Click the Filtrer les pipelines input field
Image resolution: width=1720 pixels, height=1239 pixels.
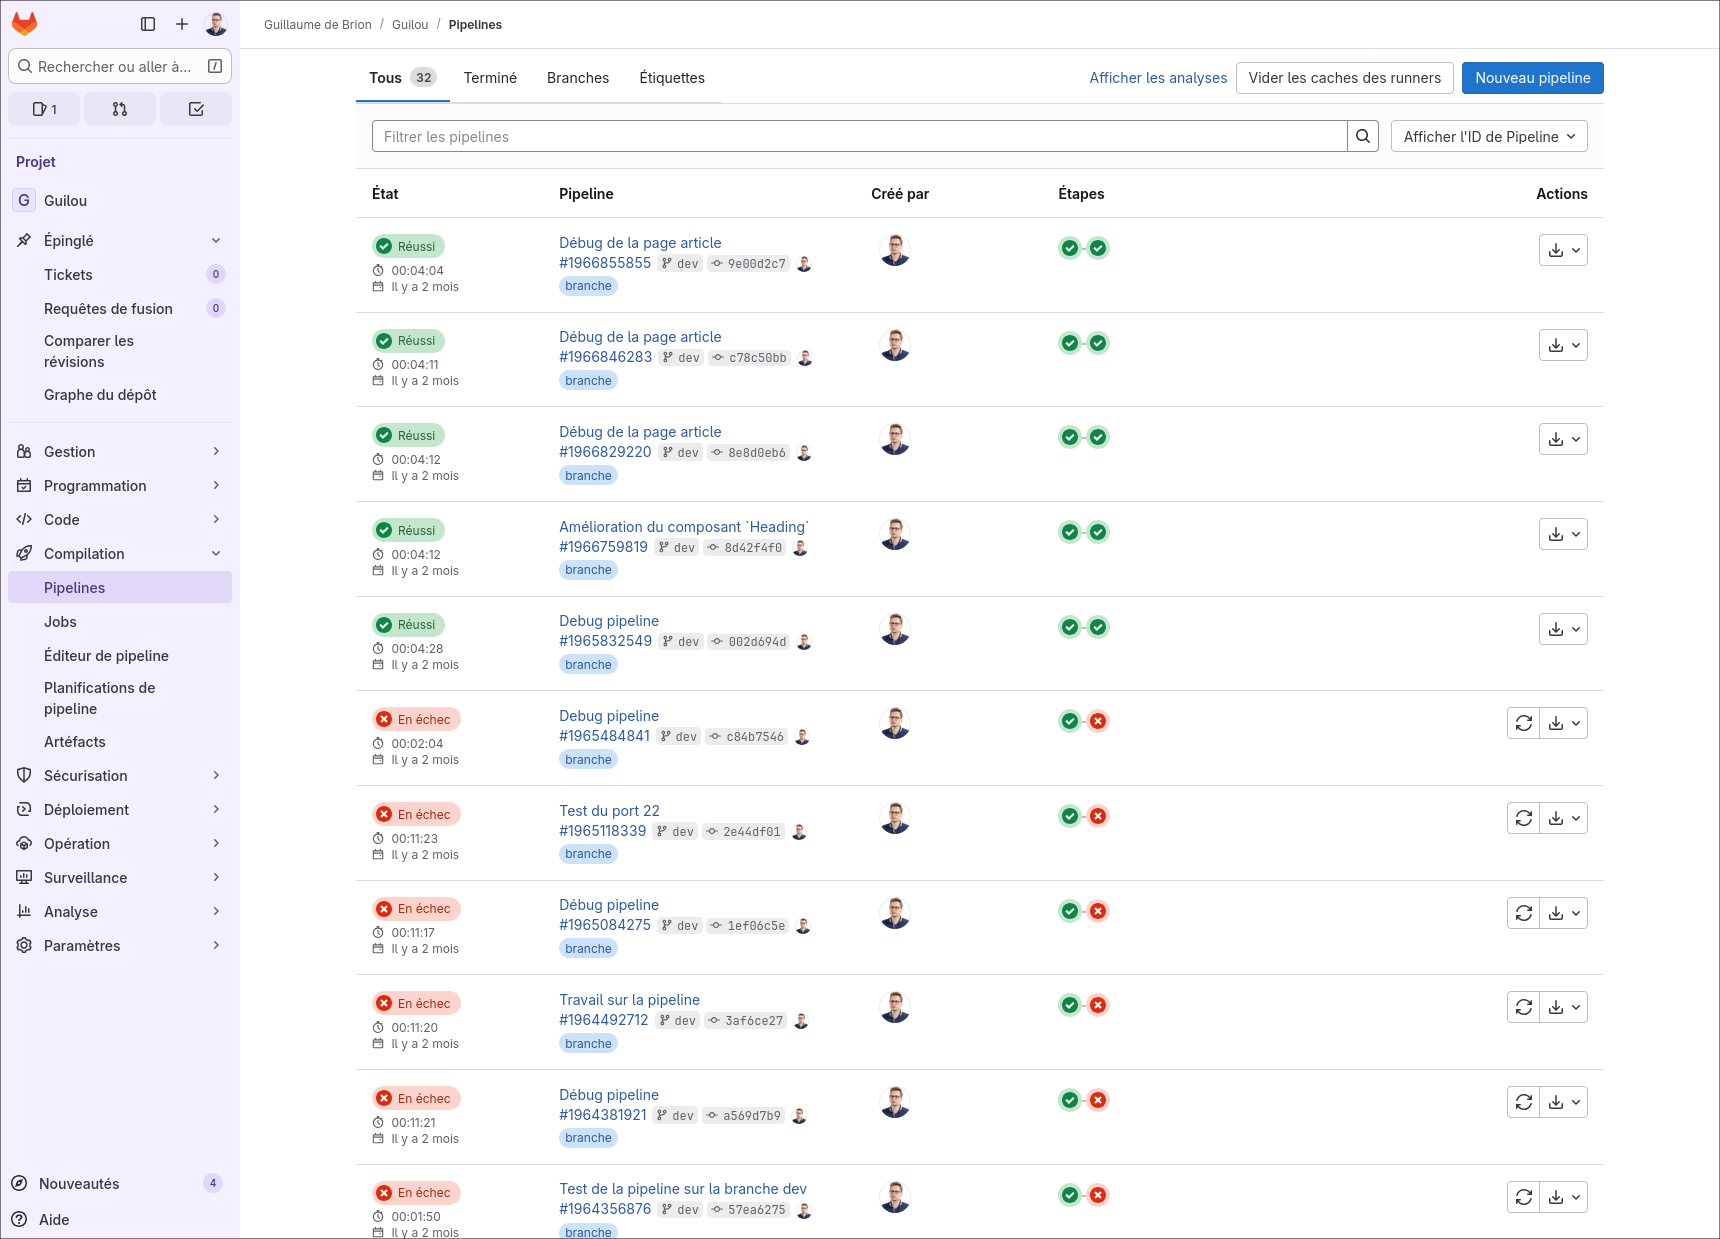click(860, 137)
